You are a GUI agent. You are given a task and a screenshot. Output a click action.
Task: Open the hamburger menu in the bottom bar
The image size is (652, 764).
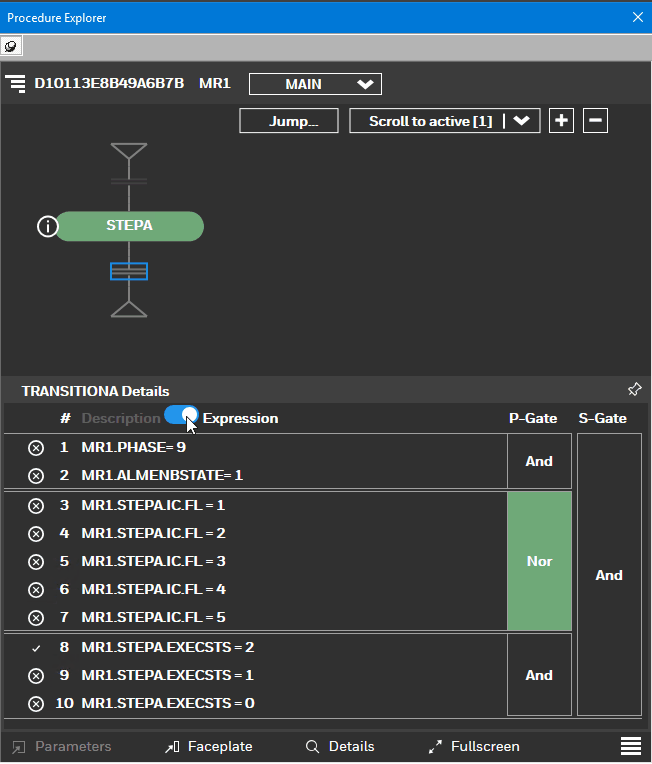pyautogui.click(x=631, y=746)
